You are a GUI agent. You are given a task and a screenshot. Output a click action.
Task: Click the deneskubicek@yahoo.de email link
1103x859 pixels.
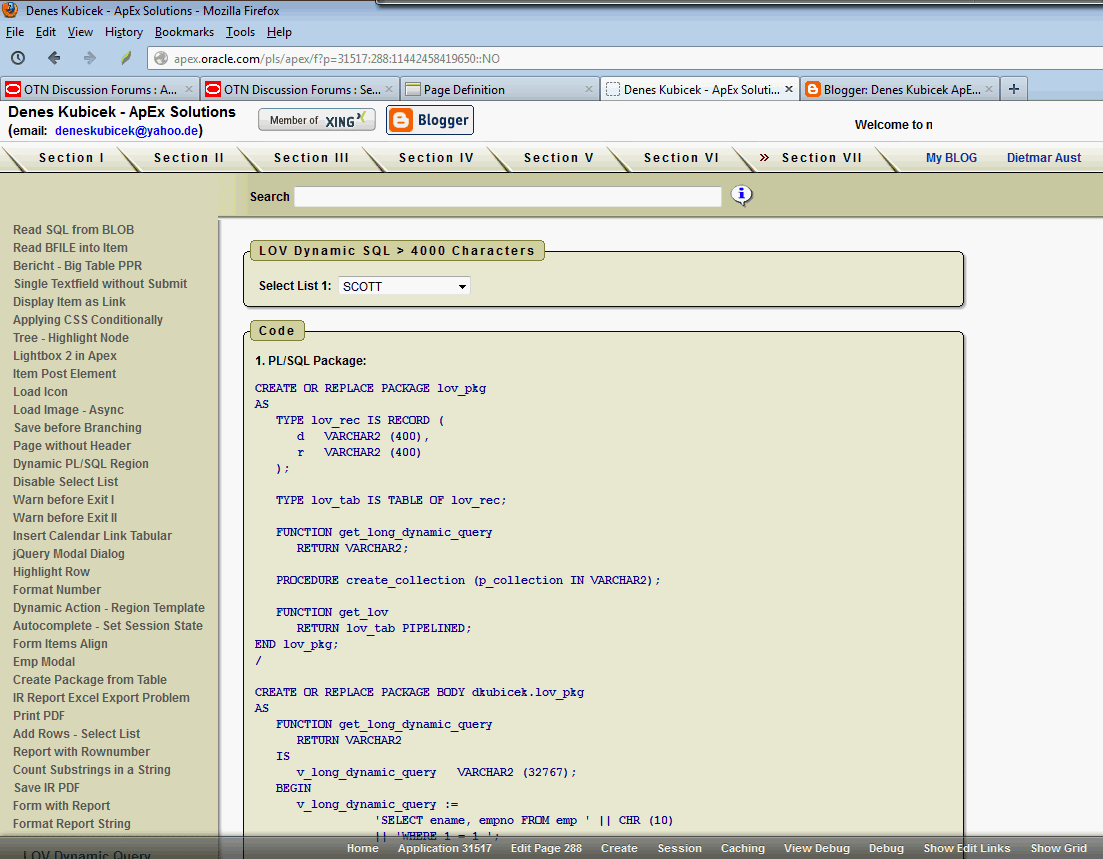[x=127, y=131]
